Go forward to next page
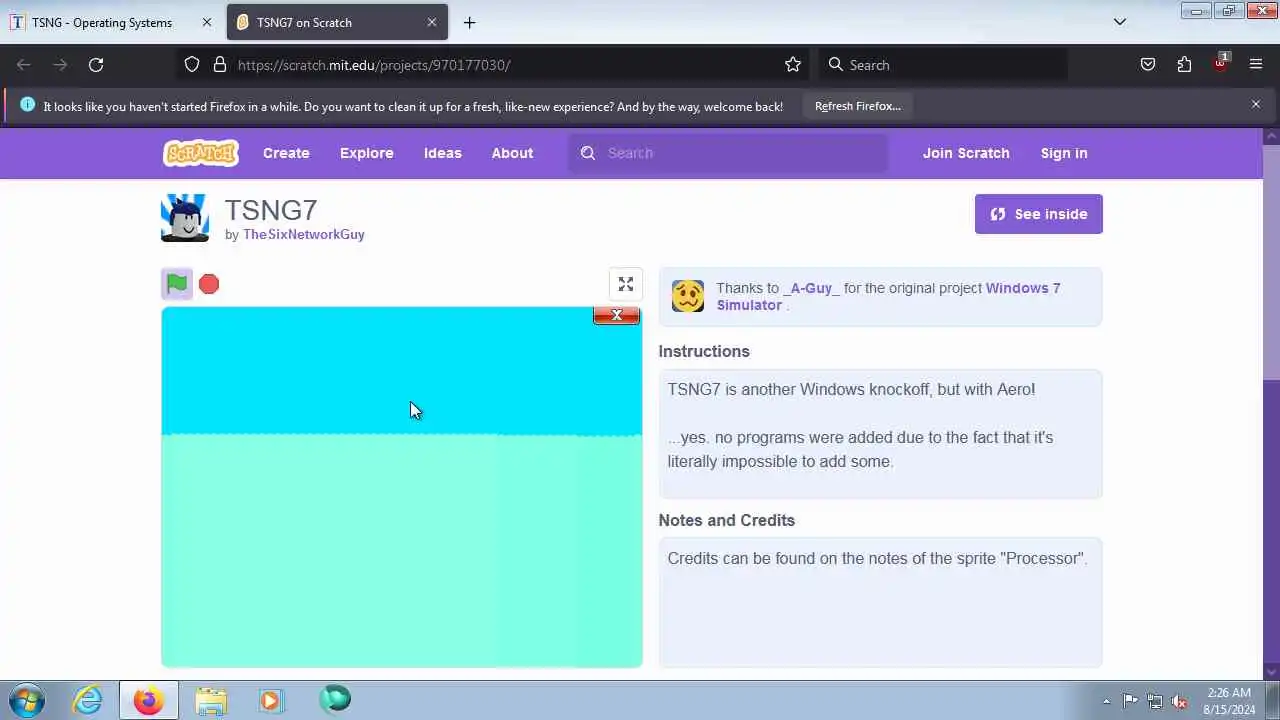The height and width of the screenshot is (720, 1280). 60,65
